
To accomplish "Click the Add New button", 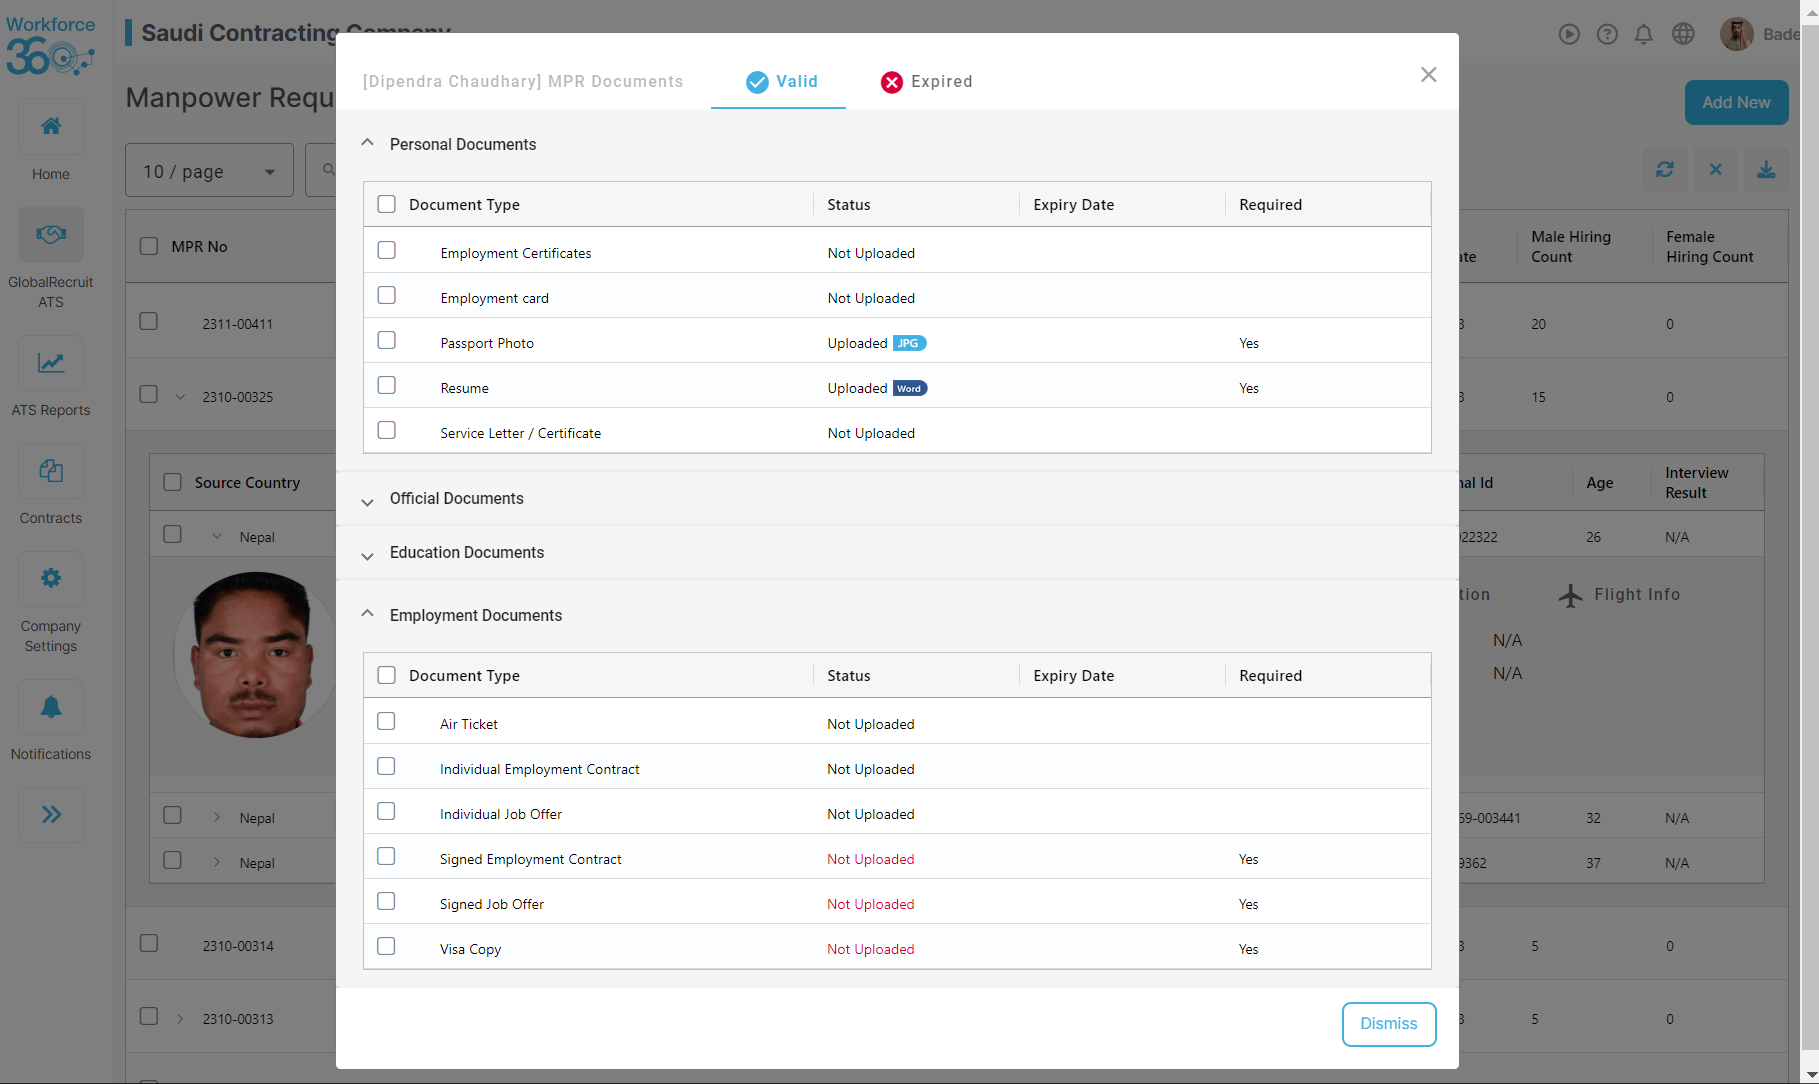I will [x=1736, y=103].
